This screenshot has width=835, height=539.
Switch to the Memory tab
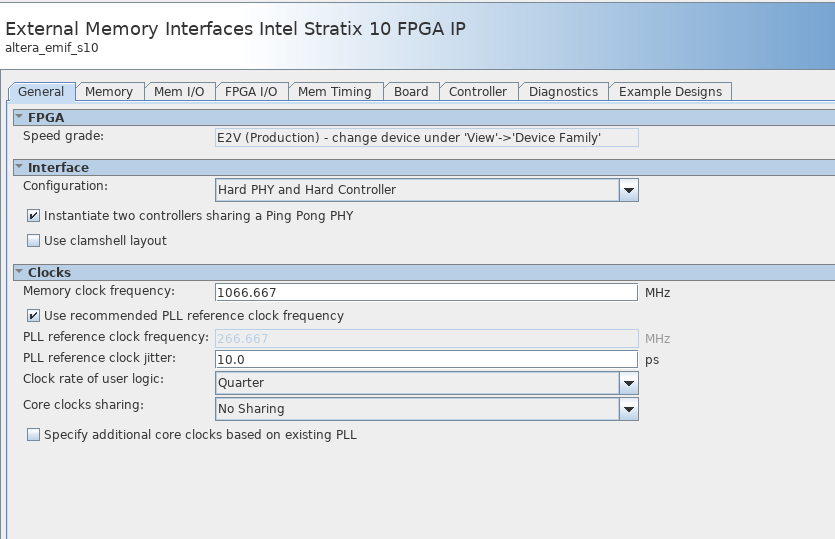tap(109, 92)
